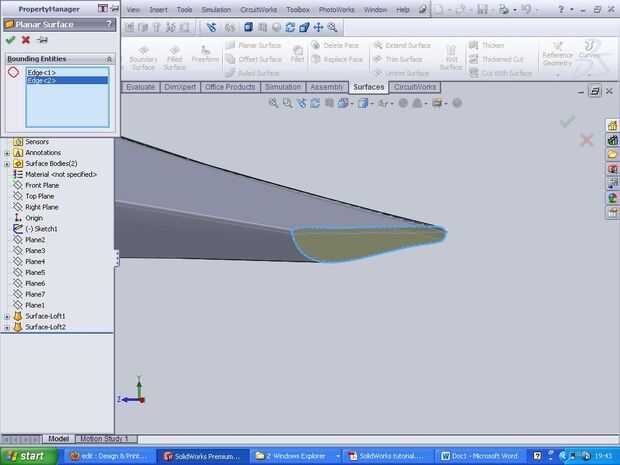Screen dimensions: 620x465
Task: Expand the Surface-Loft2 feature
Action: tap(7, 327)
